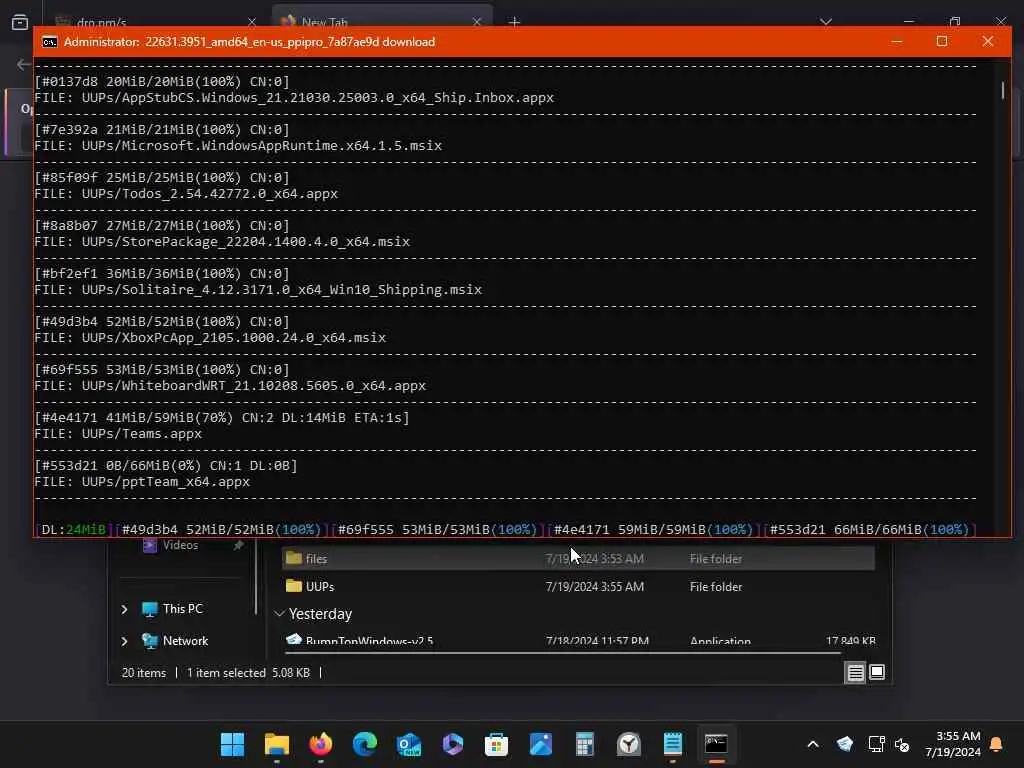
Task: Open Outlook (new) from the taskbar
Action: (409, 744)
